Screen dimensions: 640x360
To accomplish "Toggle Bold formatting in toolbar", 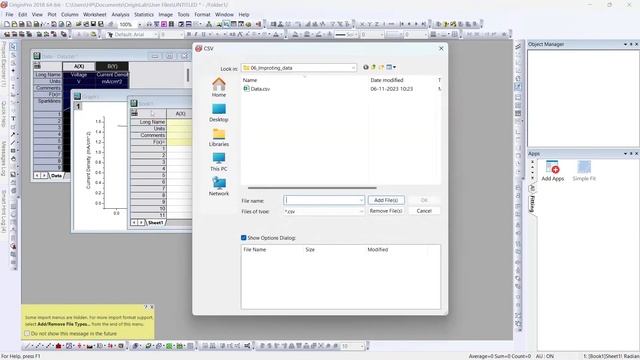I will tap(189, 35).
